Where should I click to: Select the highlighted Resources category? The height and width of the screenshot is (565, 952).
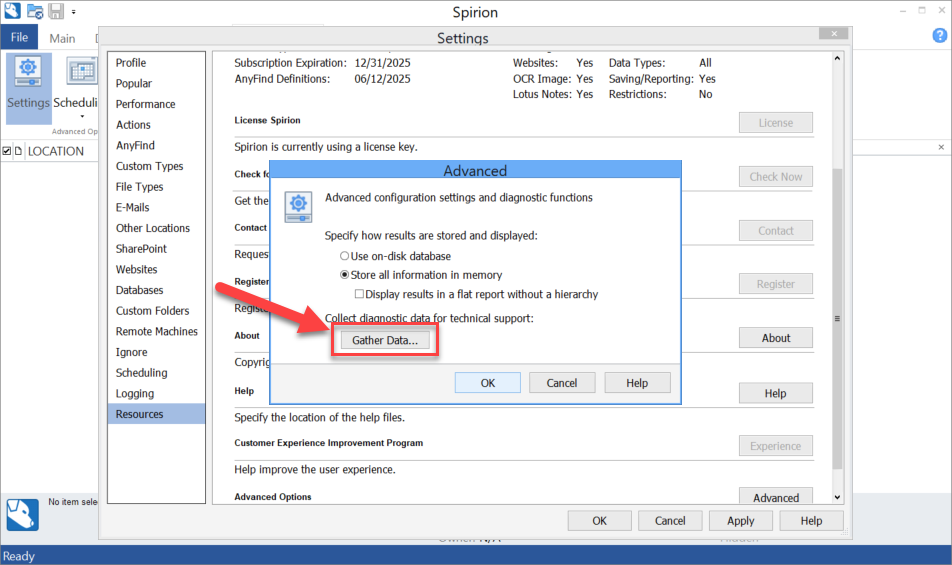(x=156, y=414)
